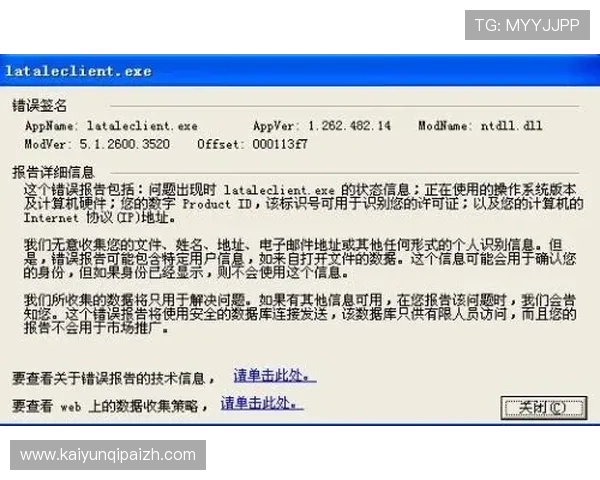Click the 错误签名 section heading

(x=39, y=106)
